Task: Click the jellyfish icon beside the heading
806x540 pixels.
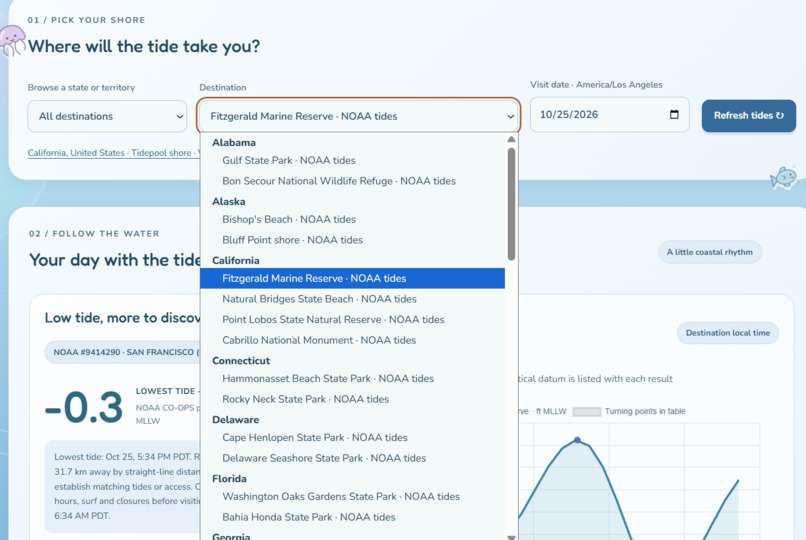Action: point(12,41)
